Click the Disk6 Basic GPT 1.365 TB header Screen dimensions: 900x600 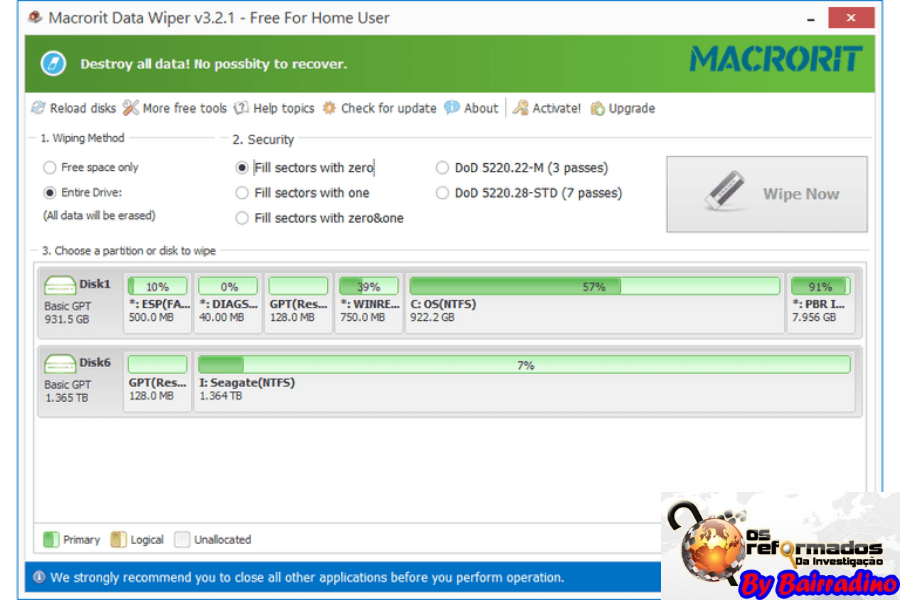[x=80, y=381]
